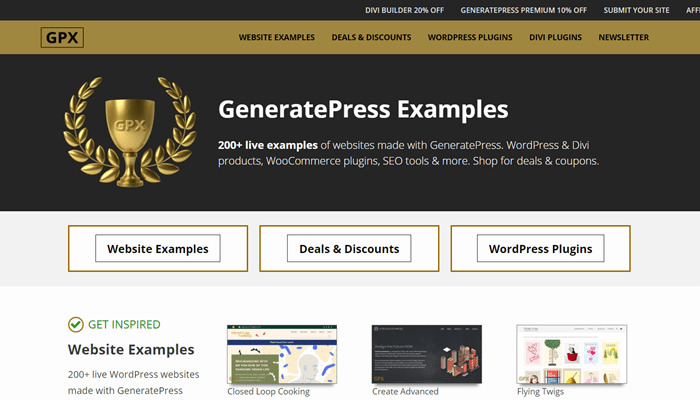Click the Deals & Discounts button
700x400 pixels.
coord(349,248)
